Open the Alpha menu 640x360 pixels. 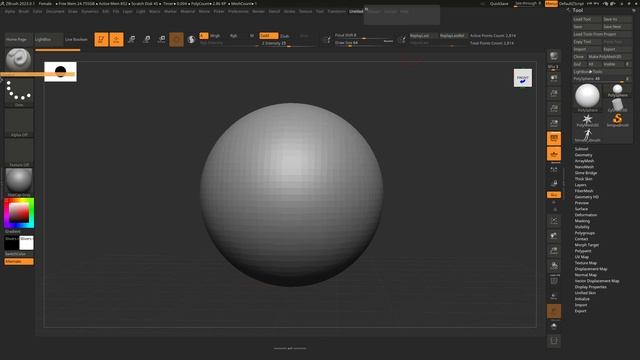click(x=10, y=11)
